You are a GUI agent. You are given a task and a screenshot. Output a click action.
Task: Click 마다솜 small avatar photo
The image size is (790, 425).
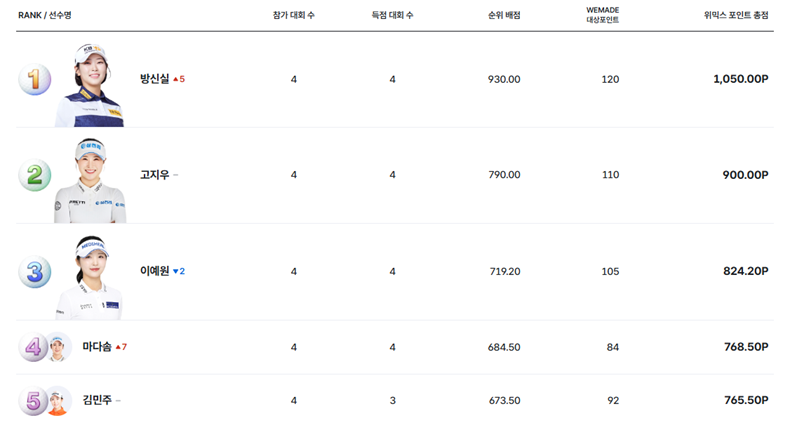[x=59, y=347]
